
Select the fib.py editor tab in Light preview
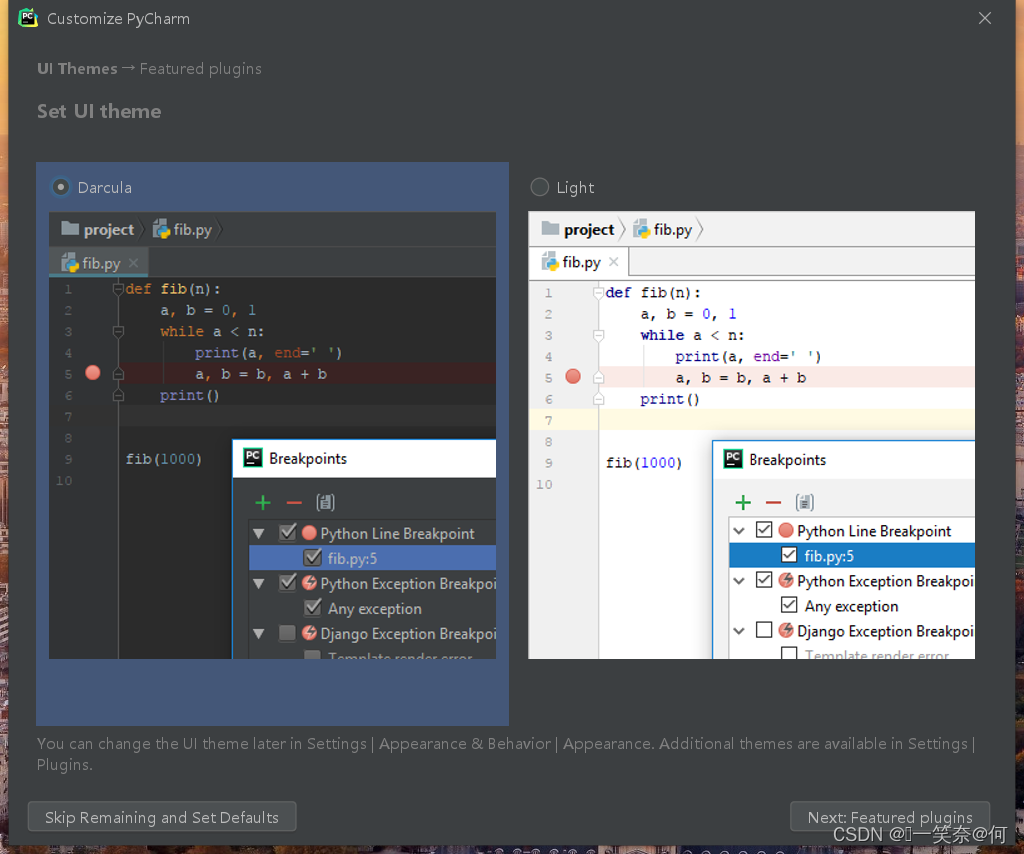click(x=579, y=262)
